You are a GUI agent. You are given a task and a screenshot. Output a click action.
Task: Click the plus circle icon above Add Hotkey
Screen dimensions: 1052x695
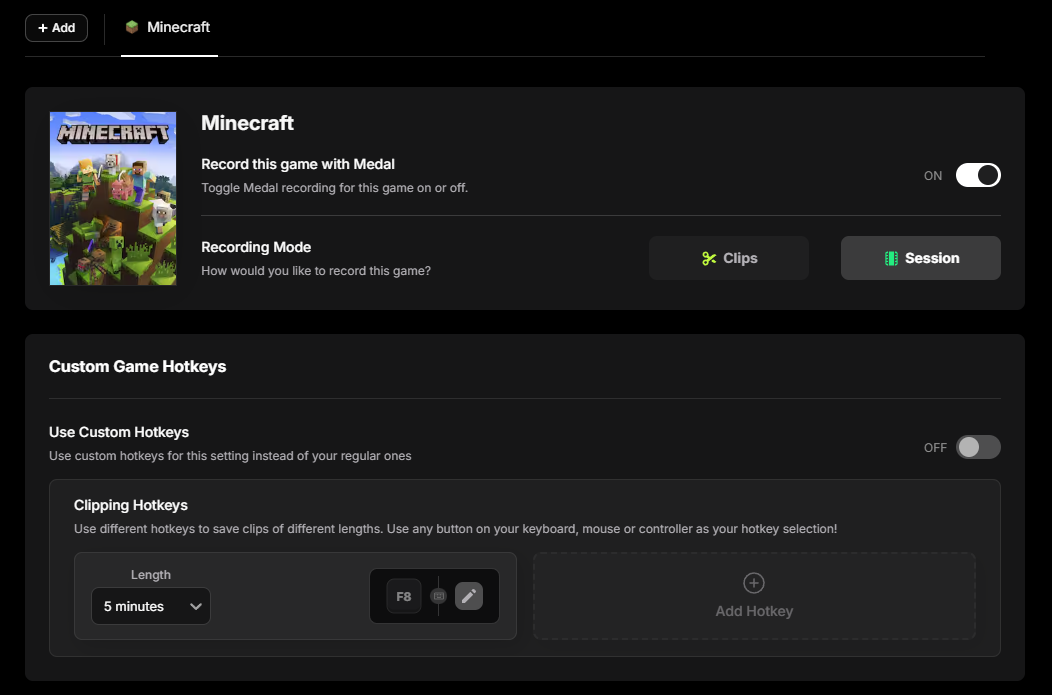click(x=754, y=583)
